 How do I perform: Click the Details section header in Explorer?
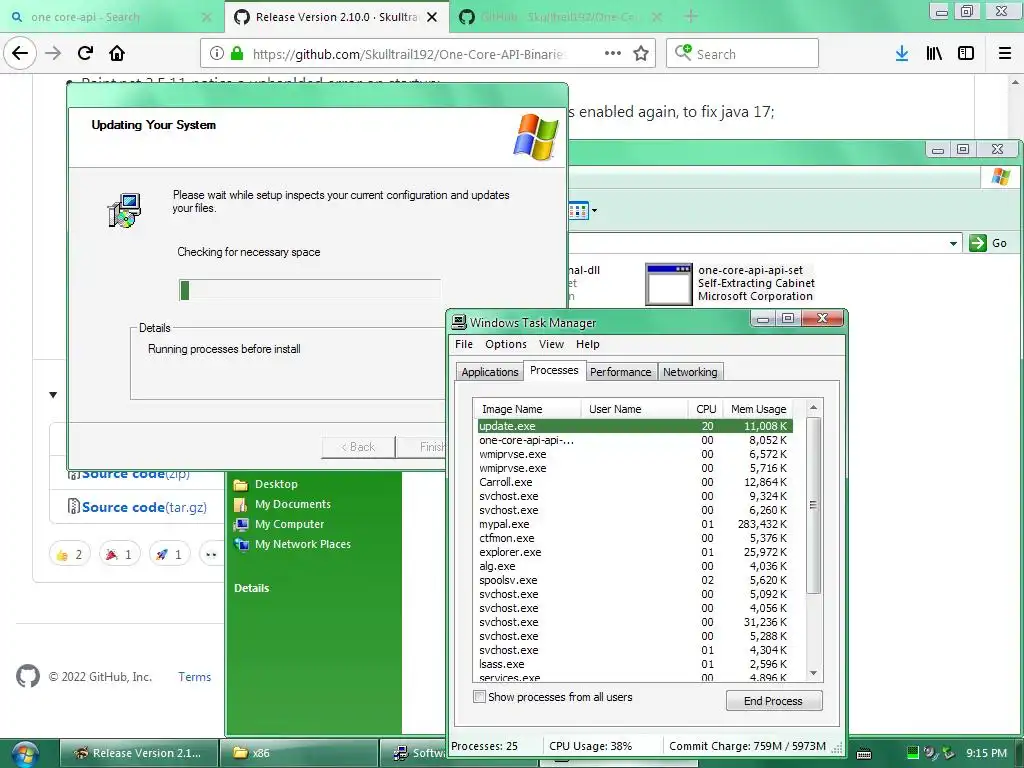(251, 588)
